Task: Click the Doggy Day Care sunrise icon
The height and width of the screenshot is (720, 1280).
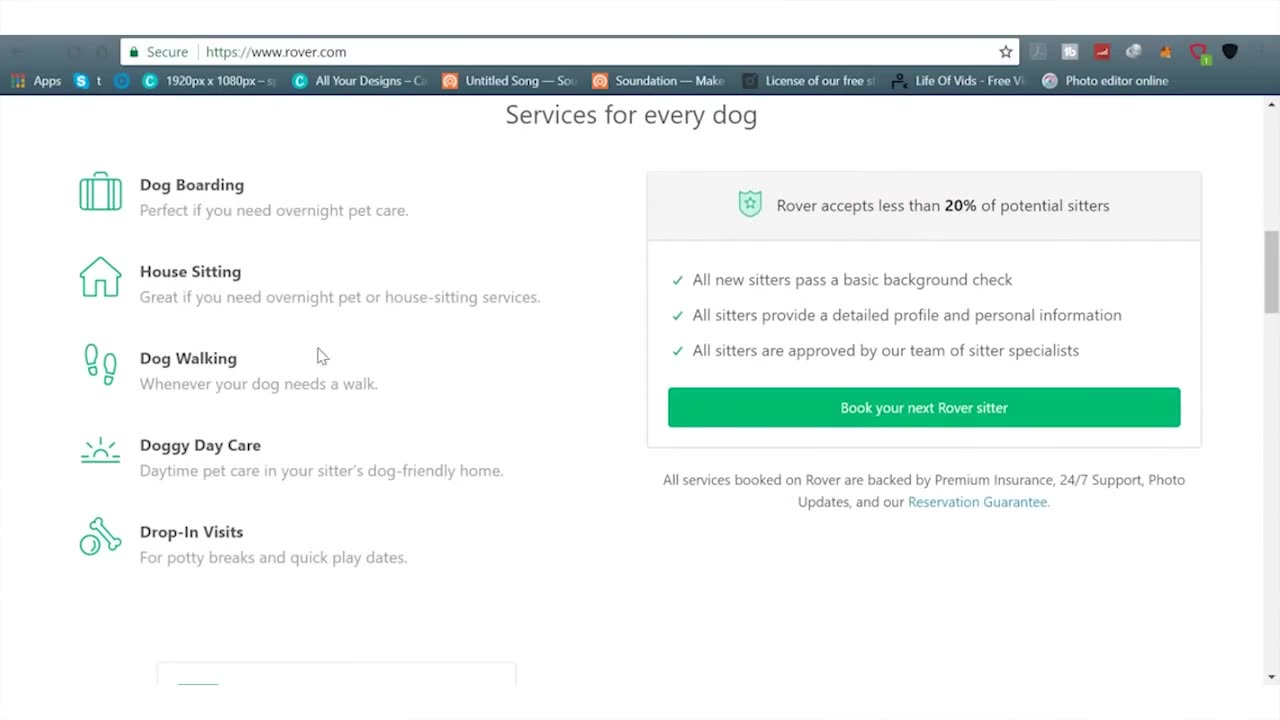Action: (100, 450)
